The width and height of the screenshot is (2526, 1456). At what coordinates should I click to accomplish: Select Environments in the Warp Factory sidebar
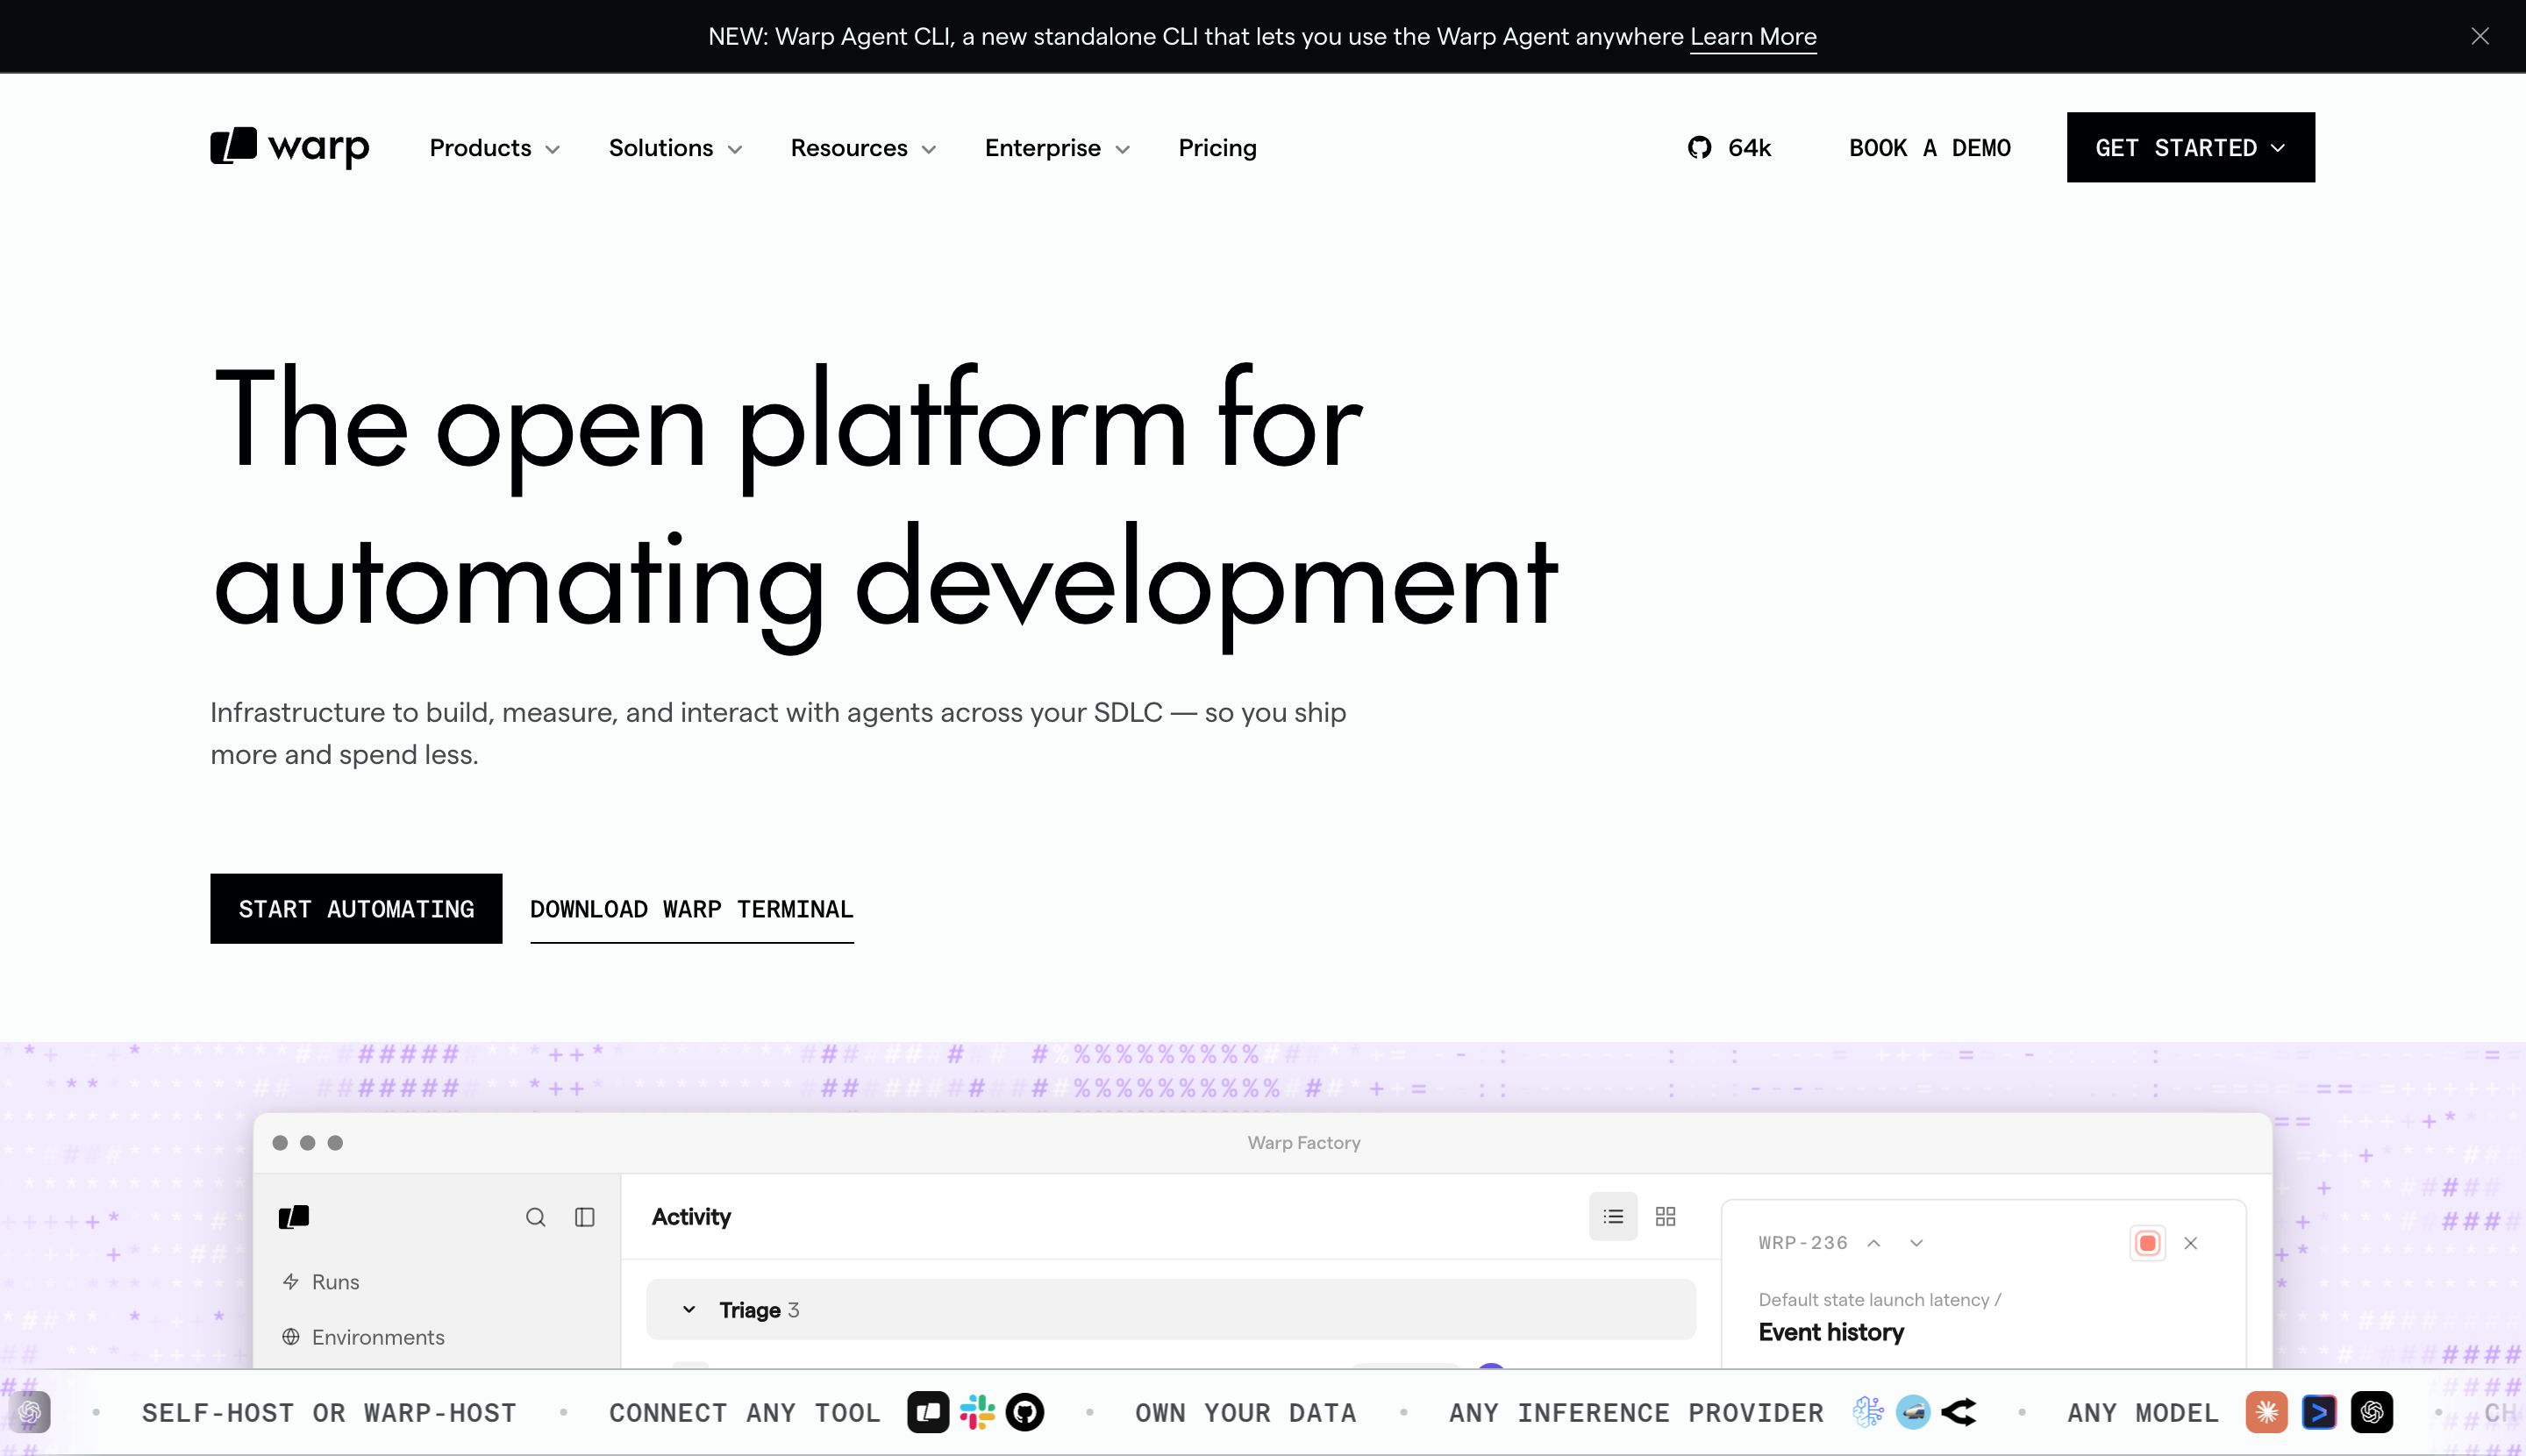point(378,1337)
